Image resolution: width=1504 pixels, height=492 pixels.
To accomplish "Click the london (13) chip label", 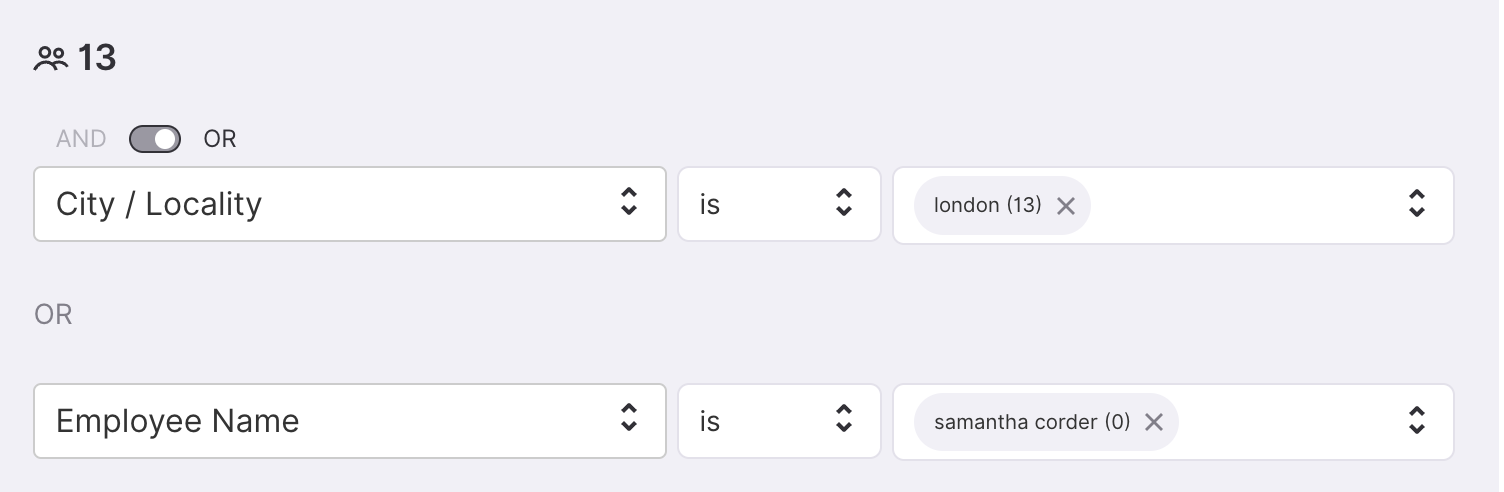I will 988,205.
